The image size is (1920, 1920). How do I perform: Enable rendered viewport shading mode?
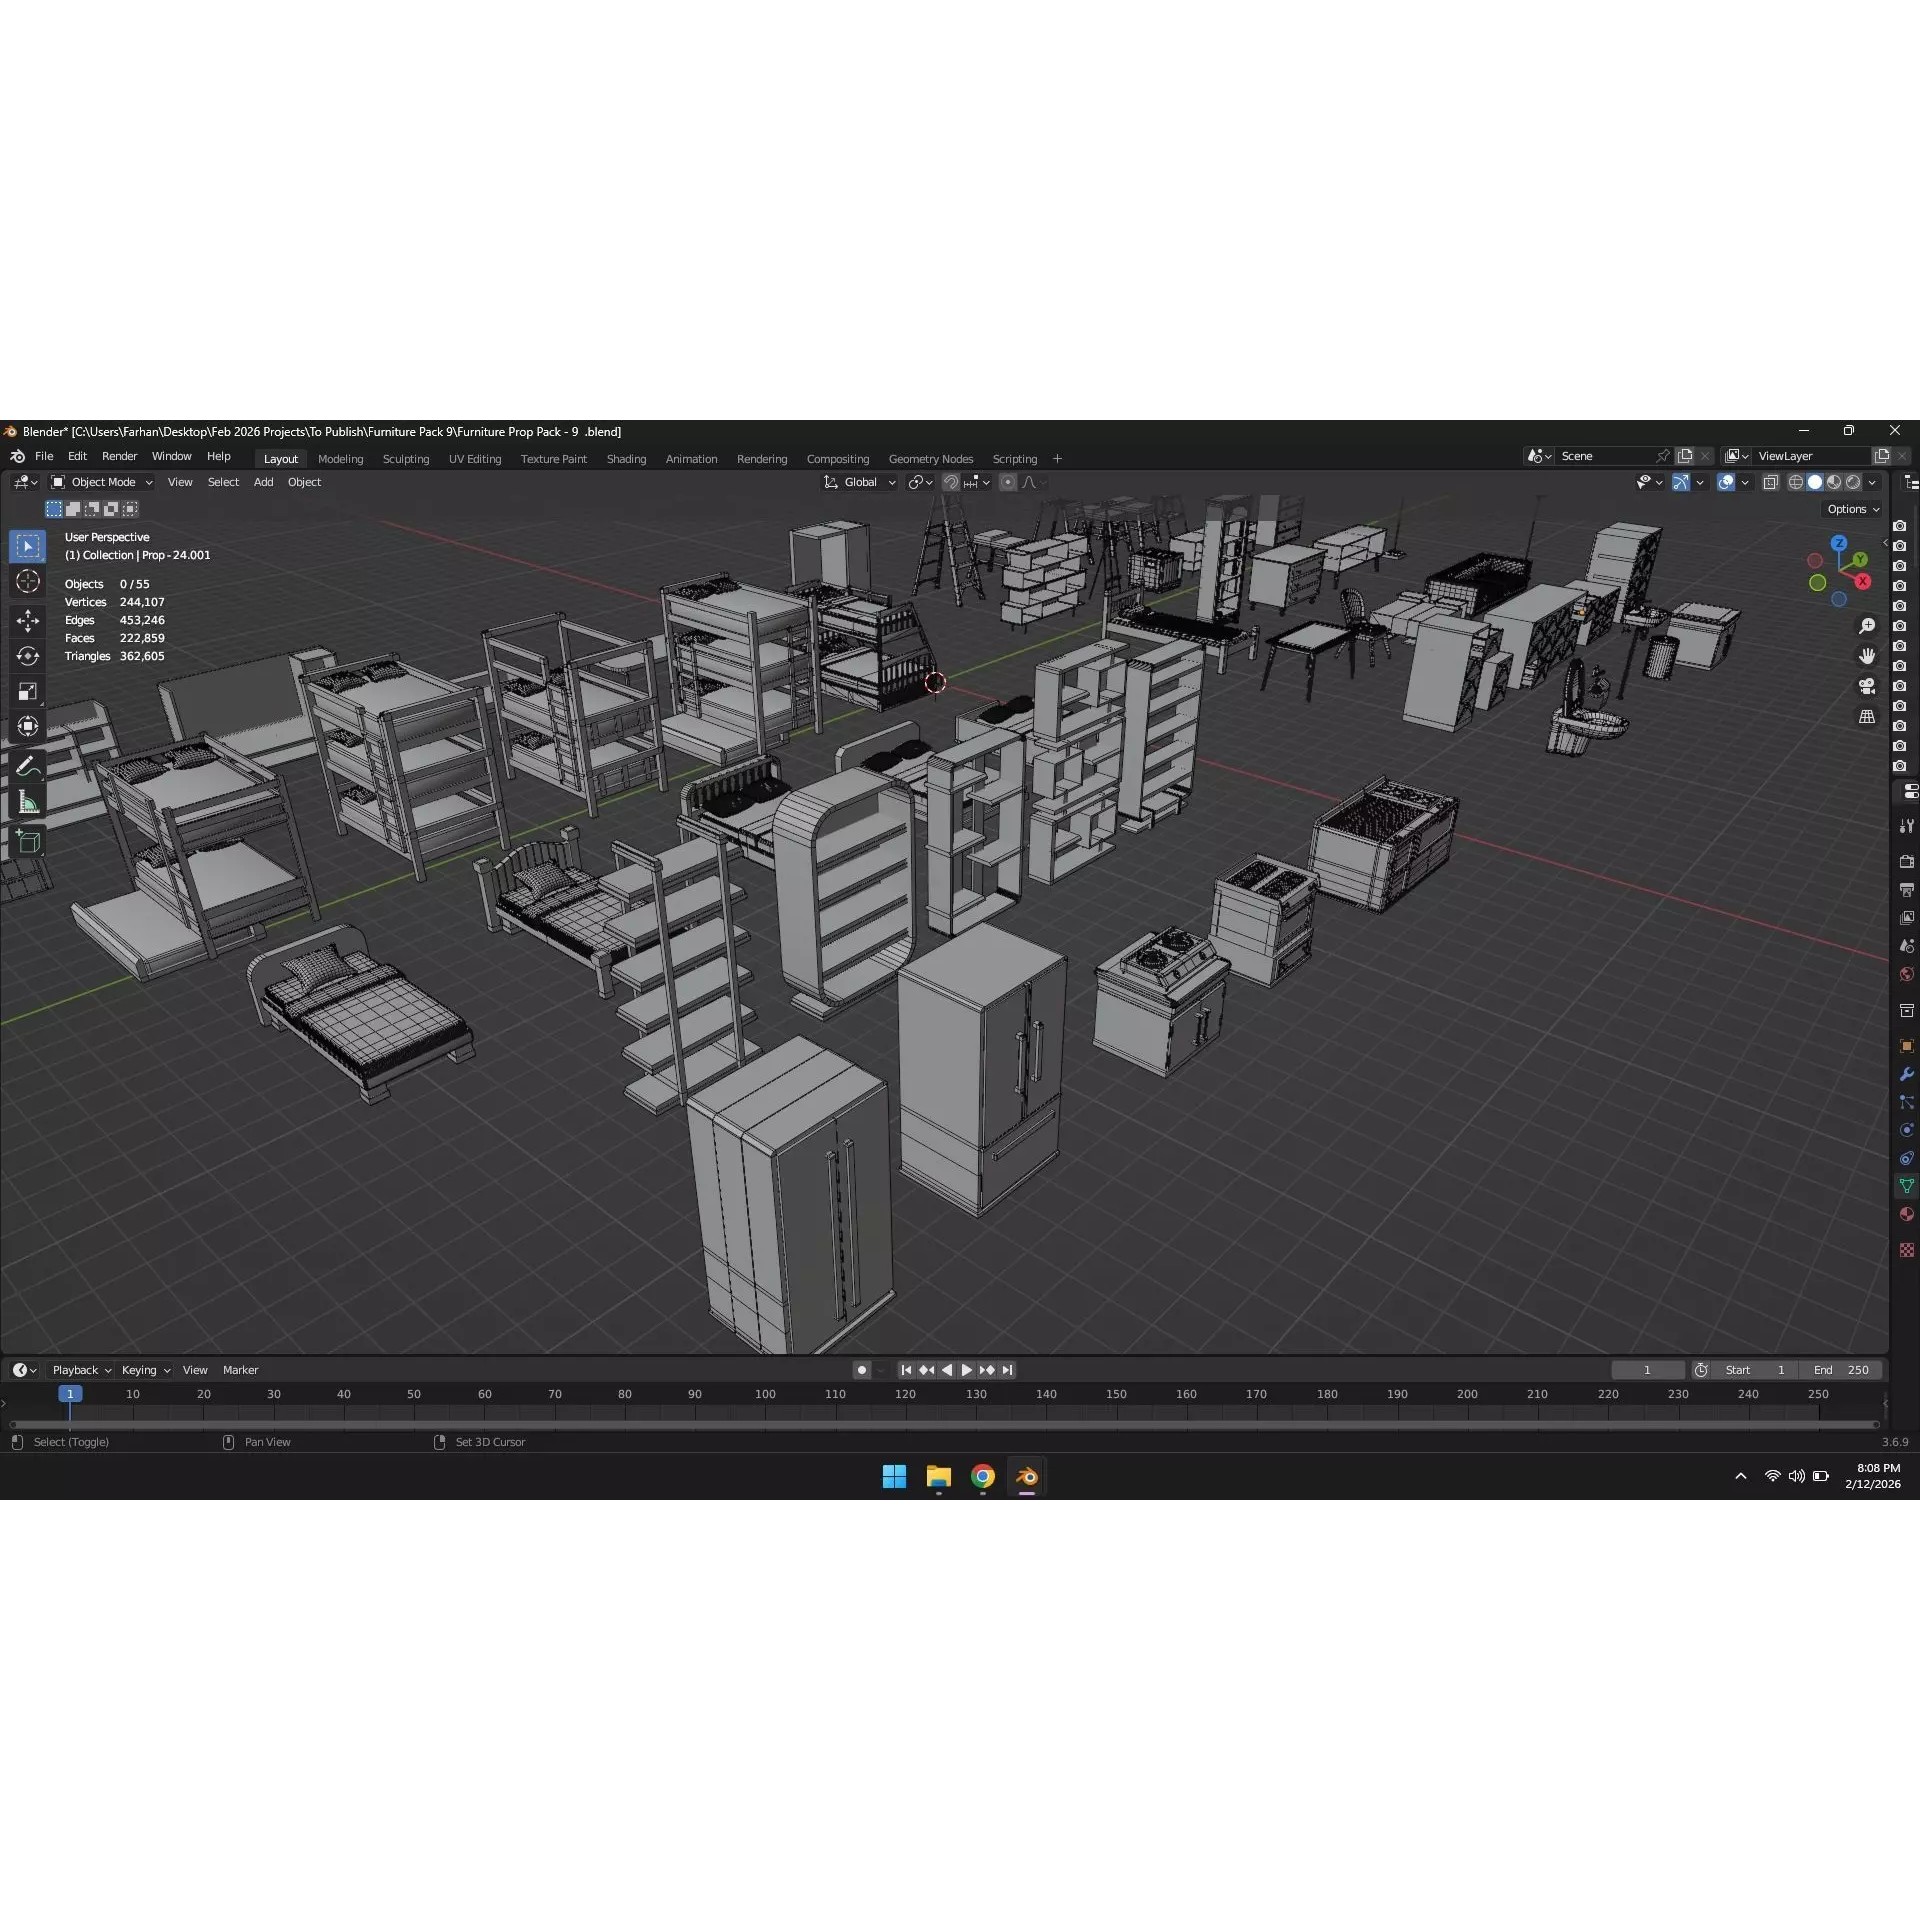coord(1855,482)
